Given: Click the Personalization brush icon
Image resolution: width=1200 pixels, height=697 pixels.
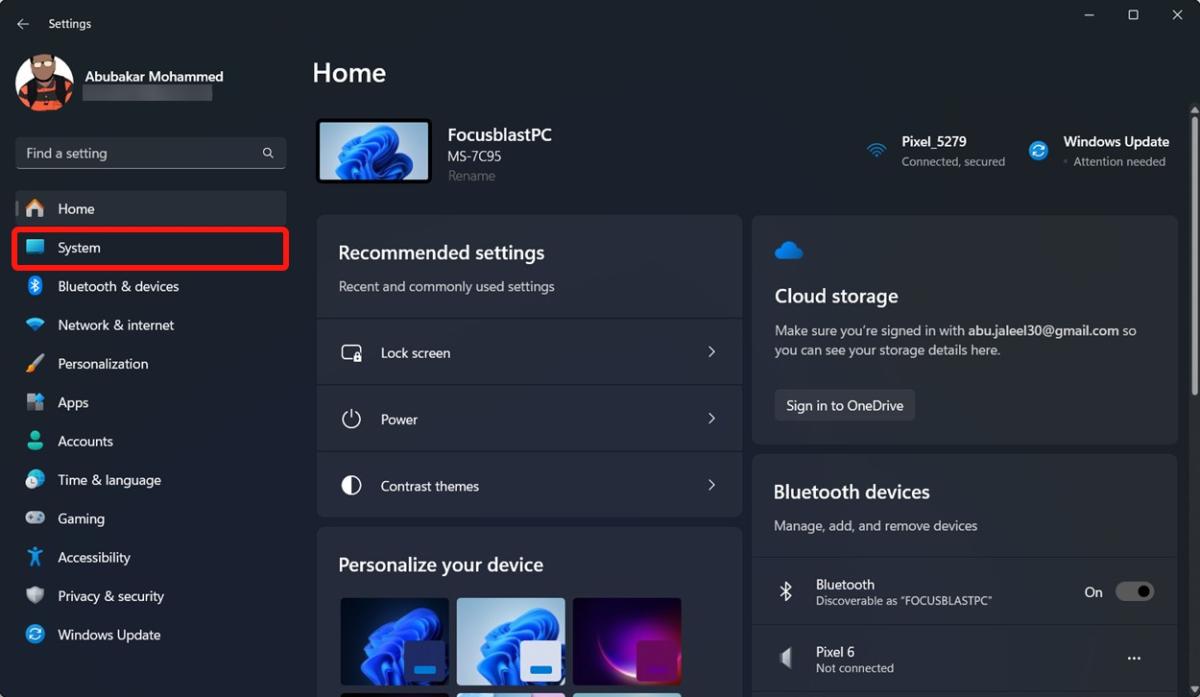Looking at the screenshot, I should click(36, 363).
